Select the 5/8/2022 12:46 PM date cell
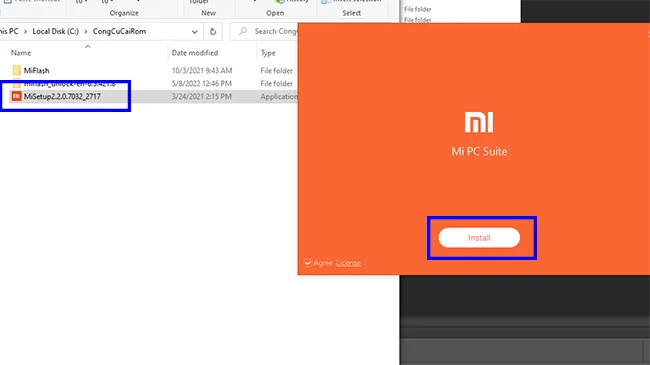This screenshot has height=365, width=650. pos(201,83)
